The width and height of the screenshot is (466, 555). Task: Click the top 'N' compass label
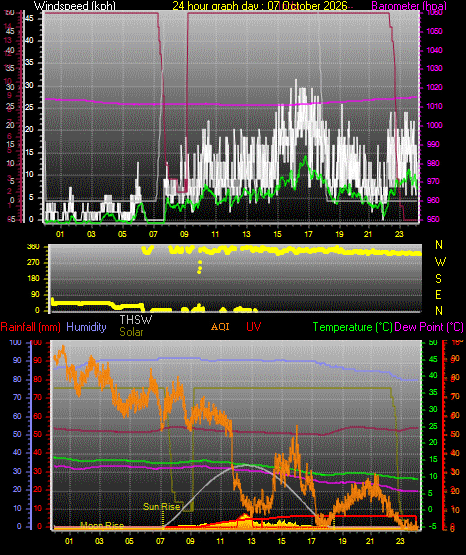coord(439,245)
